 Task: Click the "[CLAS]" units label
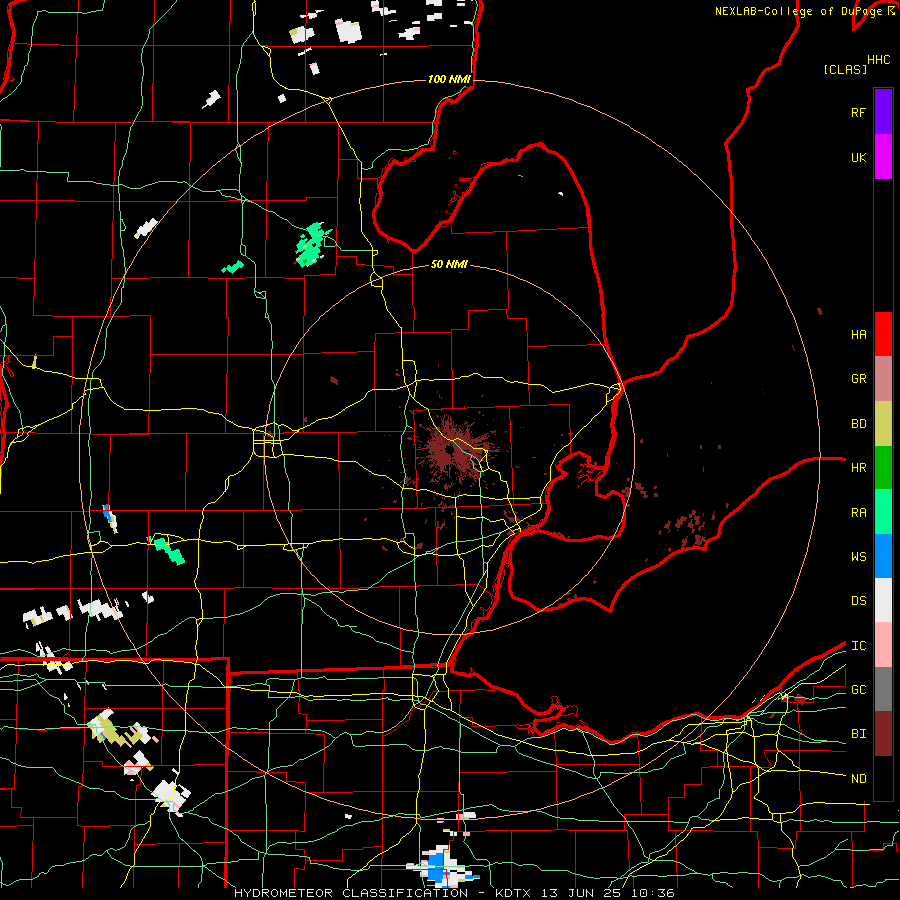pos(845,69)
